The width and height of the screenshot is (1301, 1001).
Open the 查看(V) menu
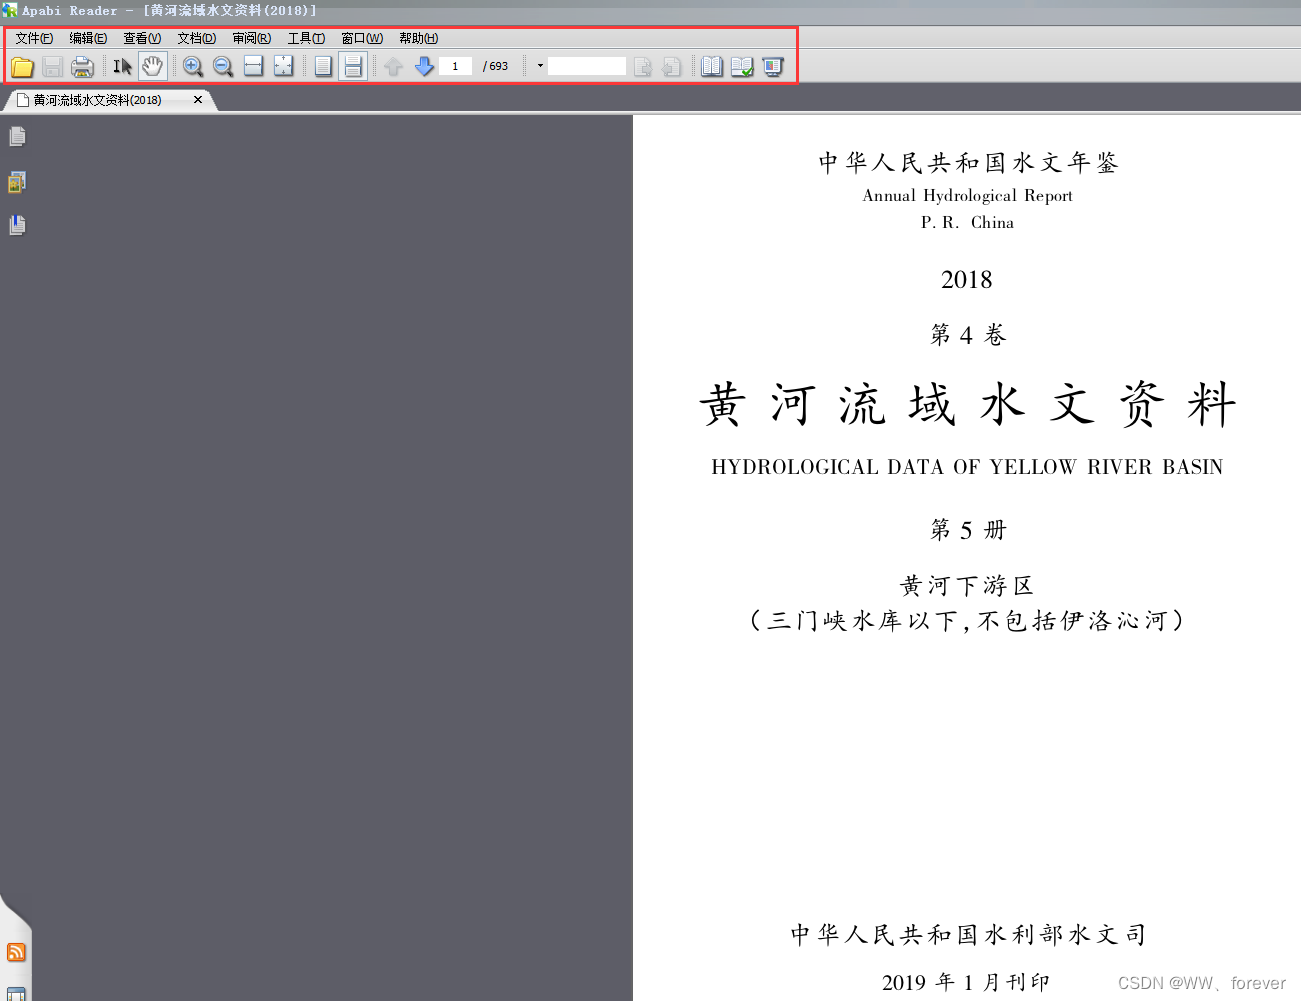pyautogui.click(x=142, y=38)
